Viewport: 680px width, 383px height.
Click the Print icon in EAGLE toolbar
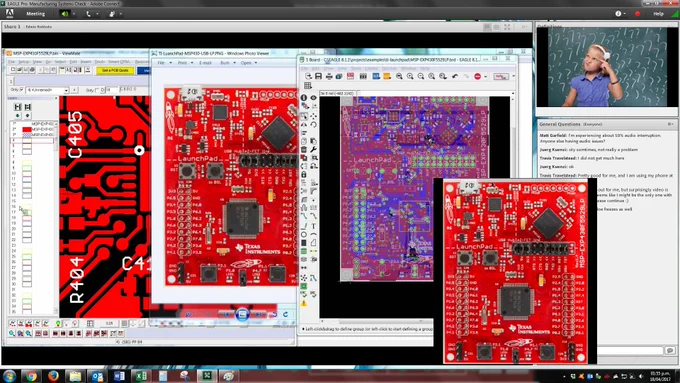329,76
